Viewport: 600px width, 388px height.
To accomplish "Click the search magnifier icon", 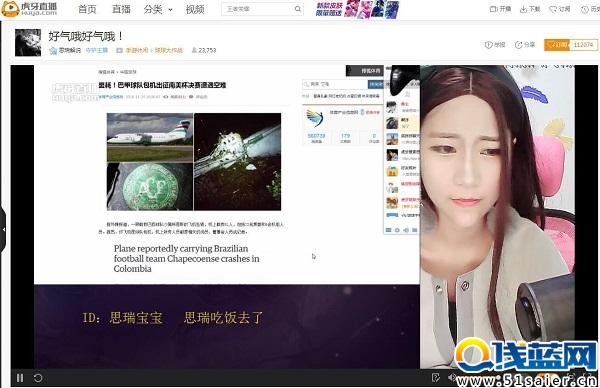I will [298, 9].
